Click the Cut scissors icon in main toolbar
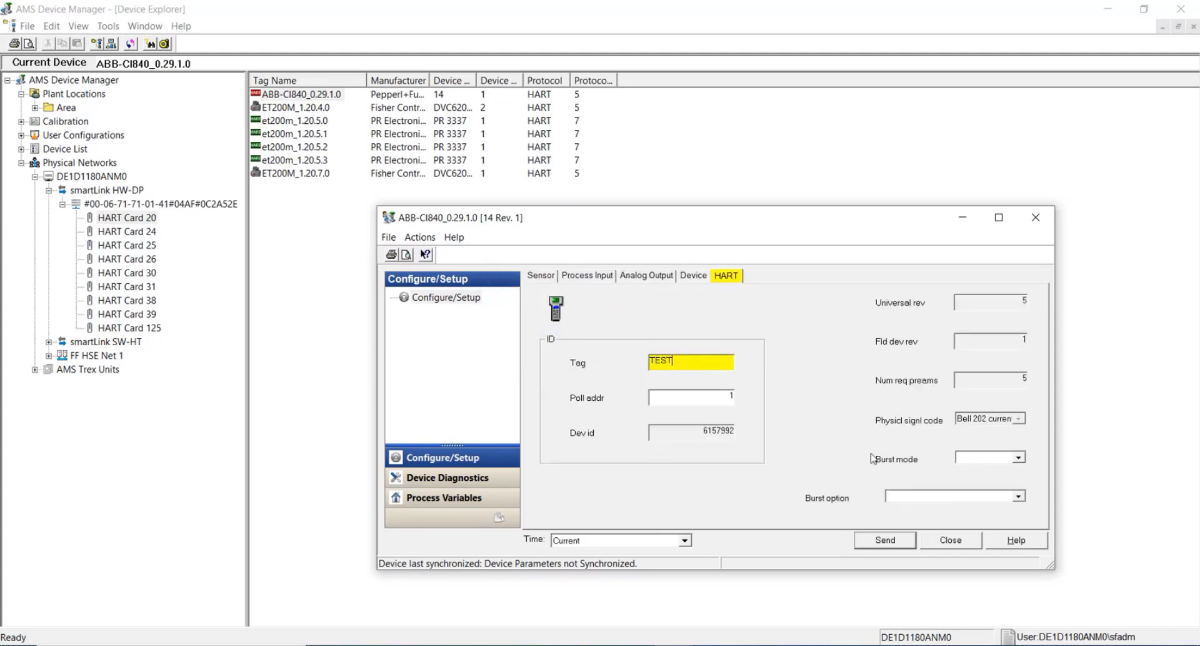Screen dimensions: 1200x646 [47, 44]
